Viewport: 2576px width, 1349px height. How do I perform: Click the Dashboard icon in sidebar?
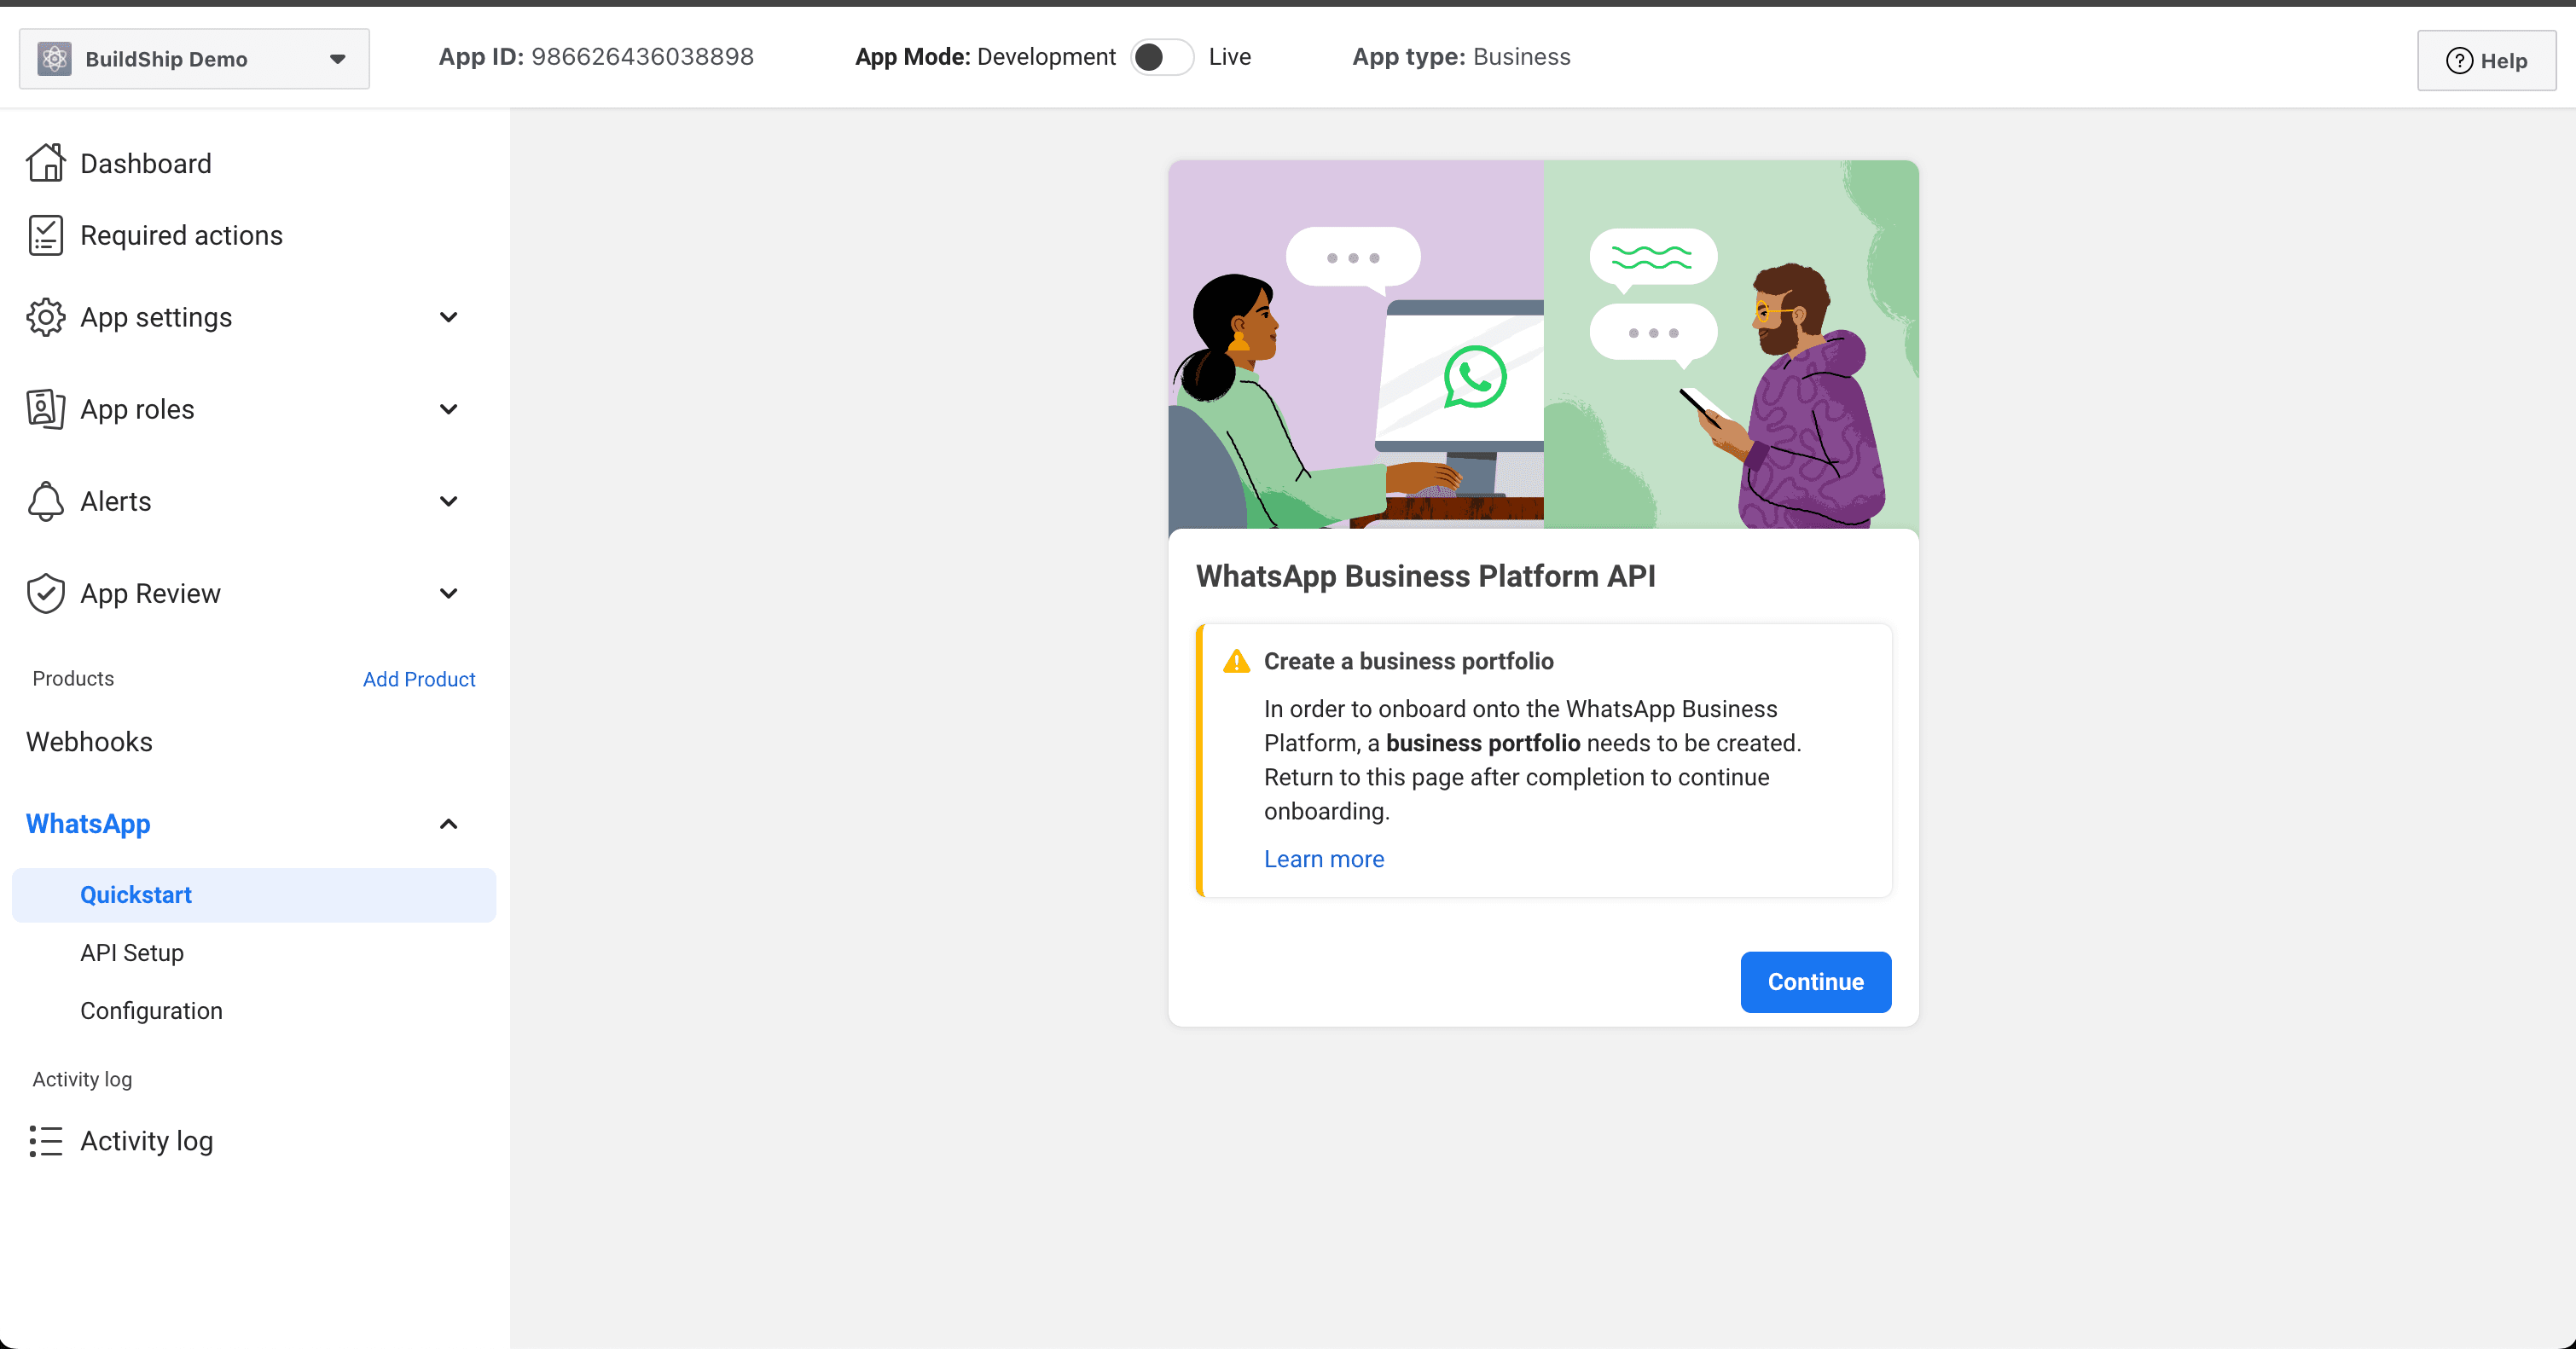tap(46, 162)
